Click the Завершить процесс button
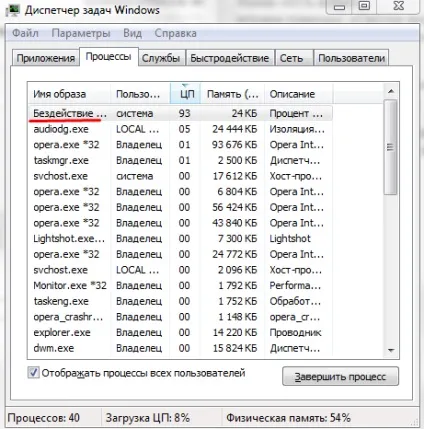424x429 pixels. (340, 377)
